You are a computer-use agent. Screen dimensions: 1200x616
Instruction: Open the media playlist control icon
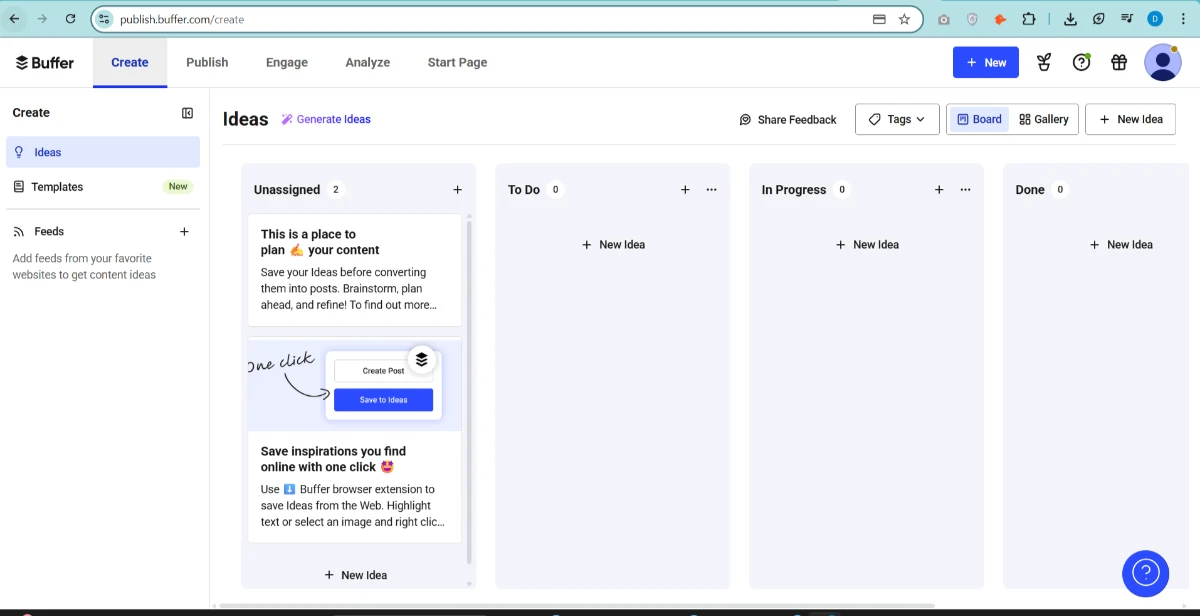click(x=1127, y=19)
